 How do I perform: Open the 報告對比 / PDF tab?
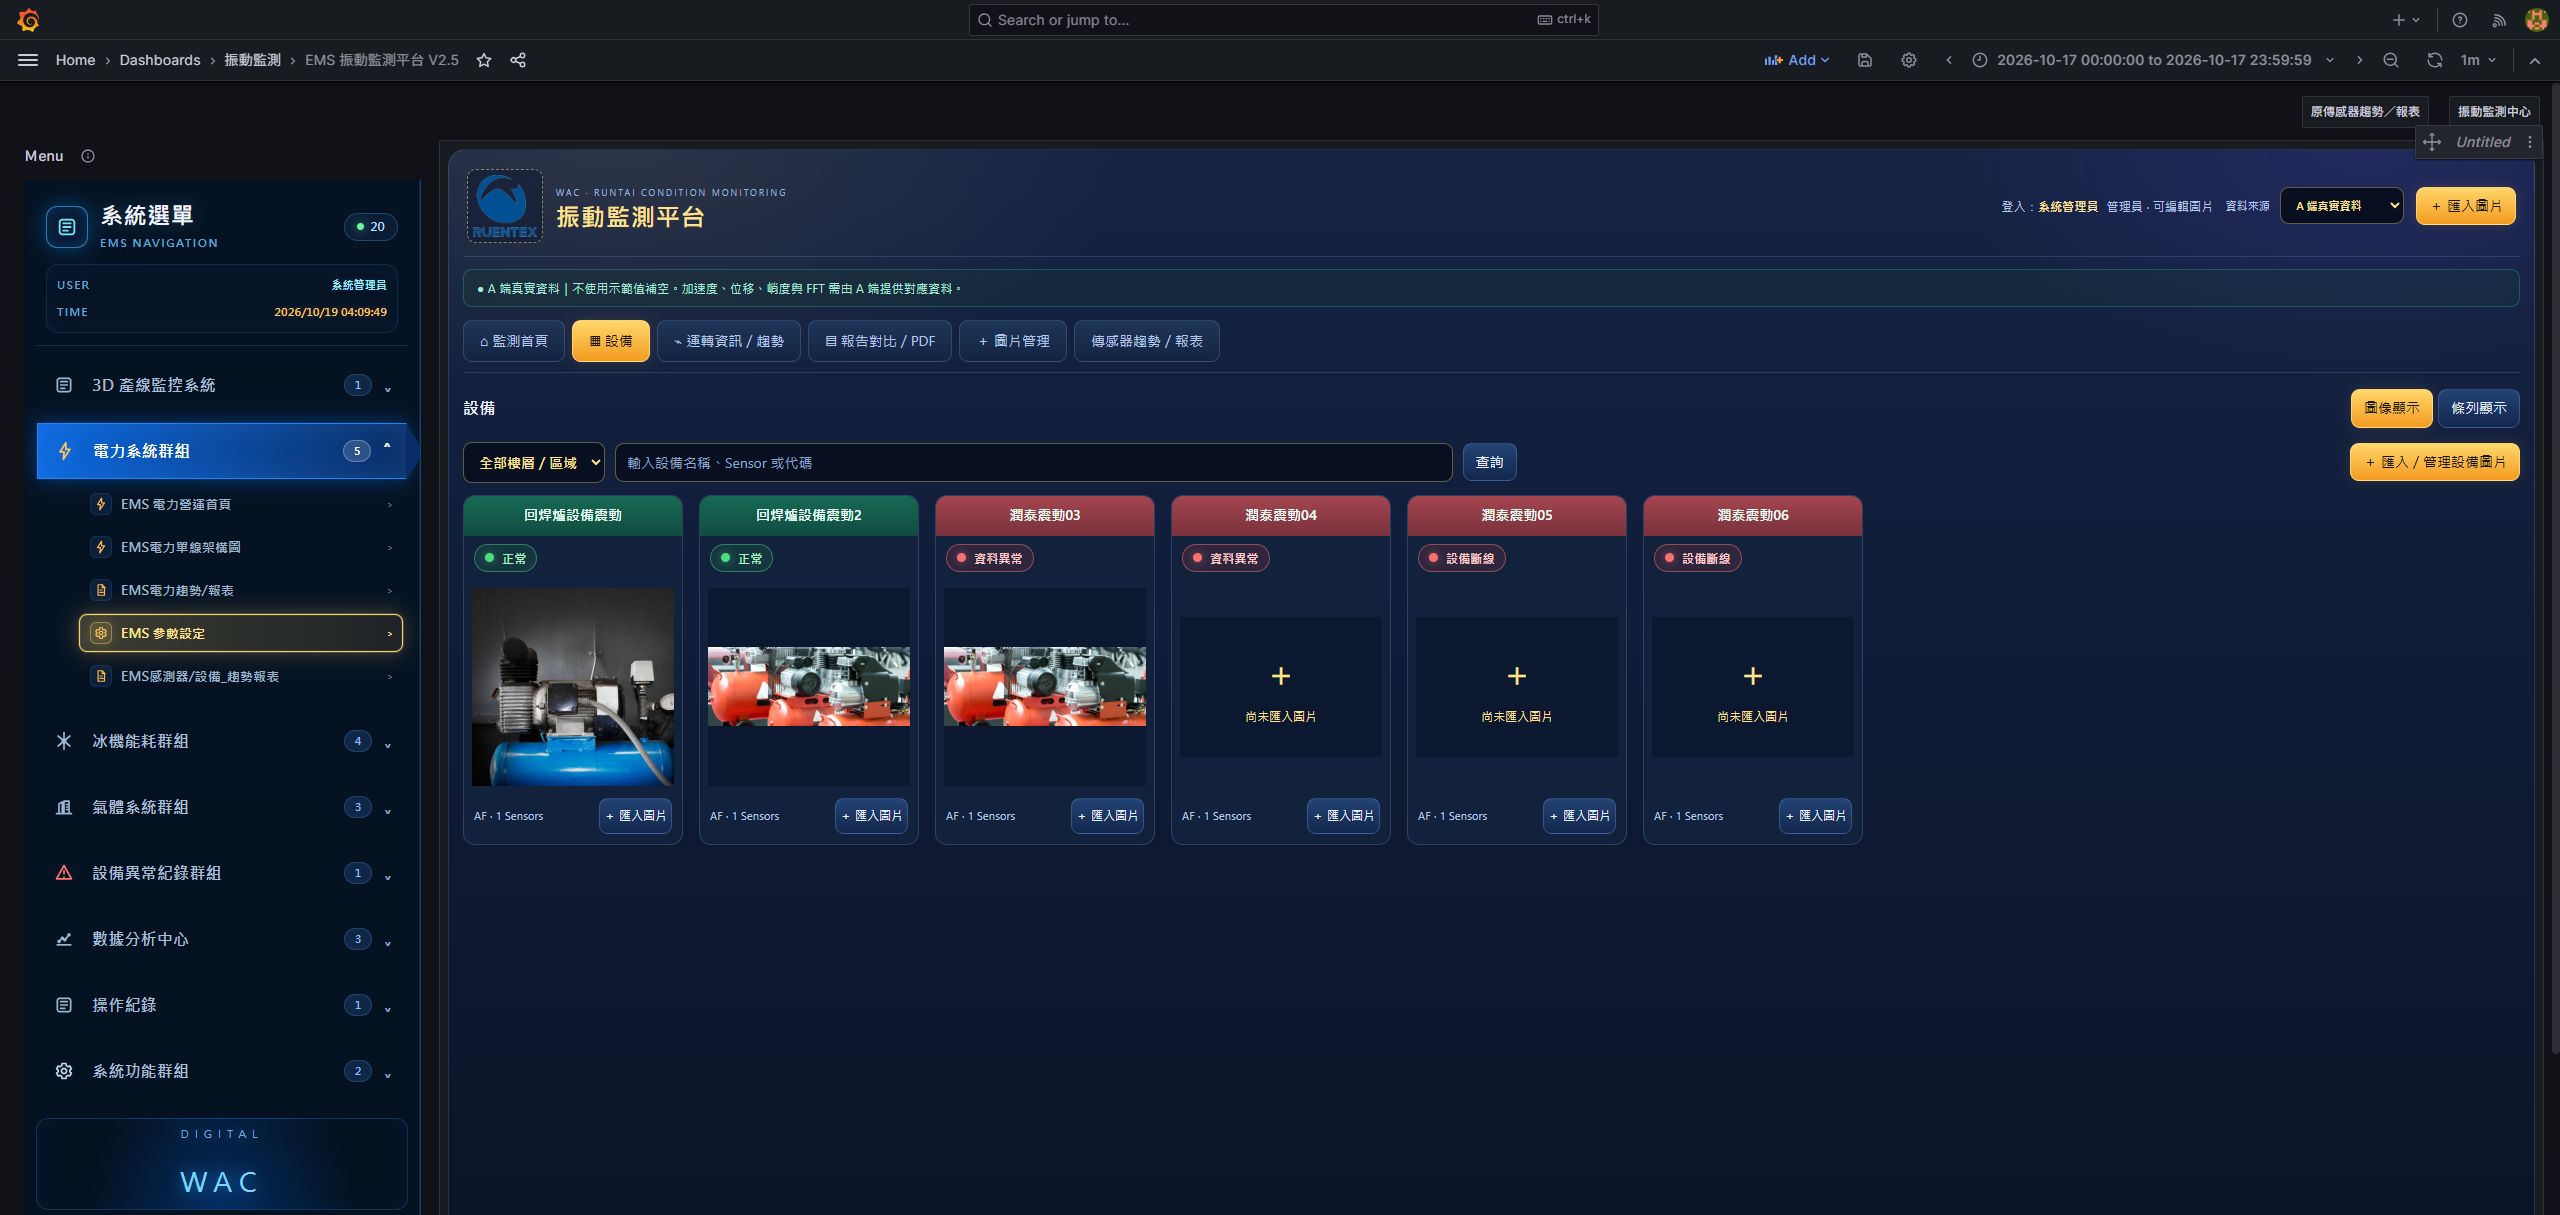(x=880, y=341)
